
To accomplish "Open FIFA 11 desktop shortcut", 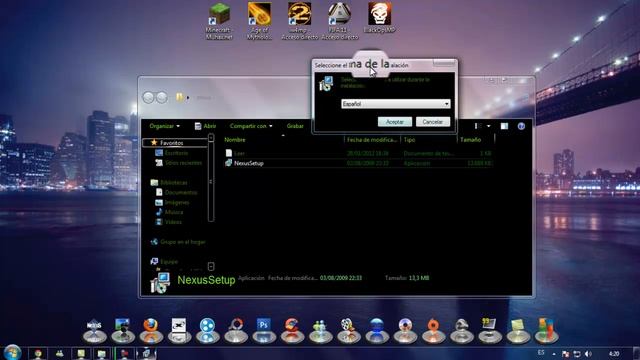I will 340,21.
